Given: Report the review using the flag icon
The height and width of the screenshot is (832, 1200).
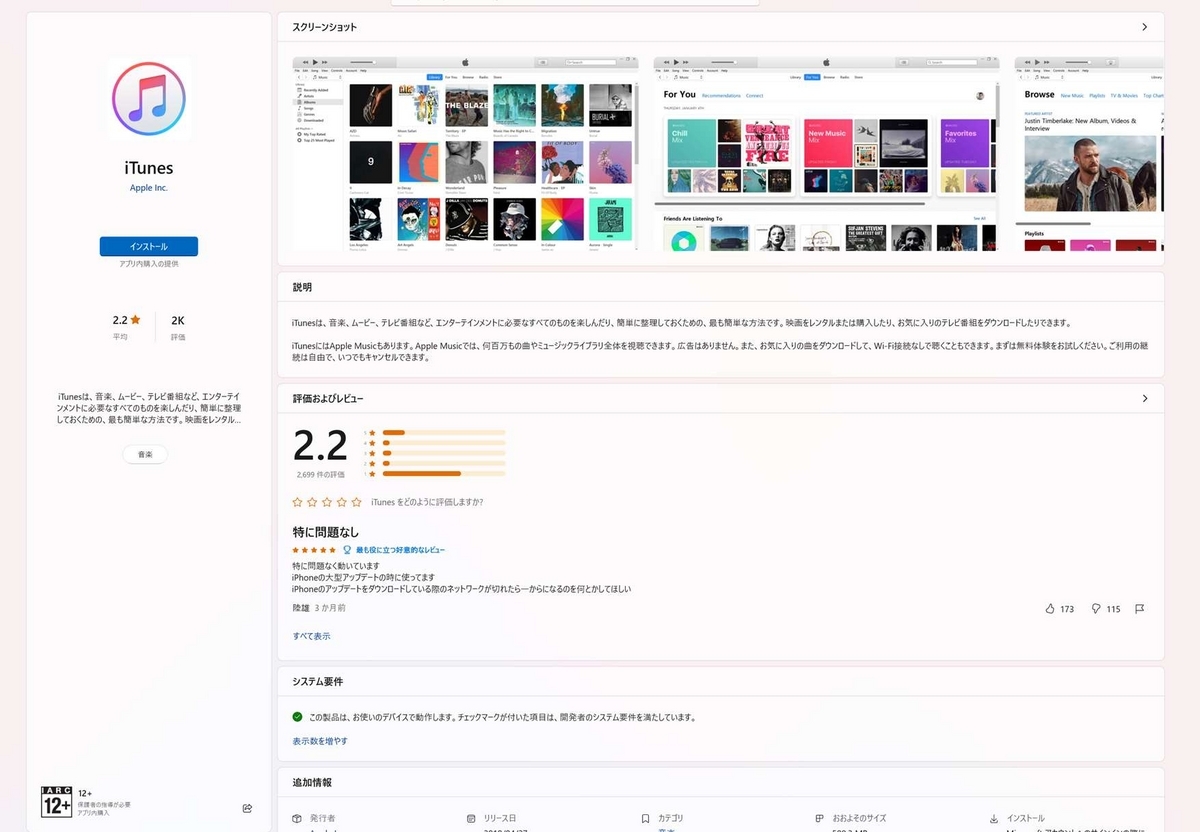Looking at the screenshot, I should point(1139,608).
